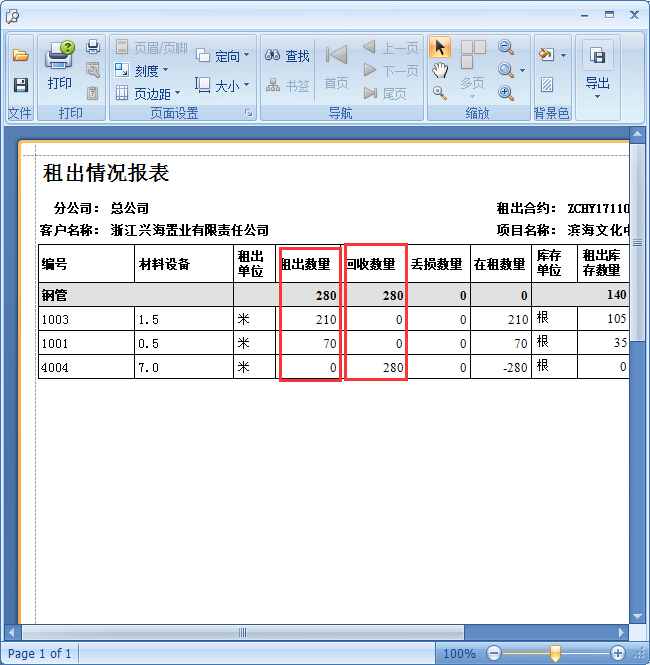Image resolution: width=650 pixels, height=665 pixels.
Task: Click 查找 find with binoculars icon
Action: click(x=287, y=56)
